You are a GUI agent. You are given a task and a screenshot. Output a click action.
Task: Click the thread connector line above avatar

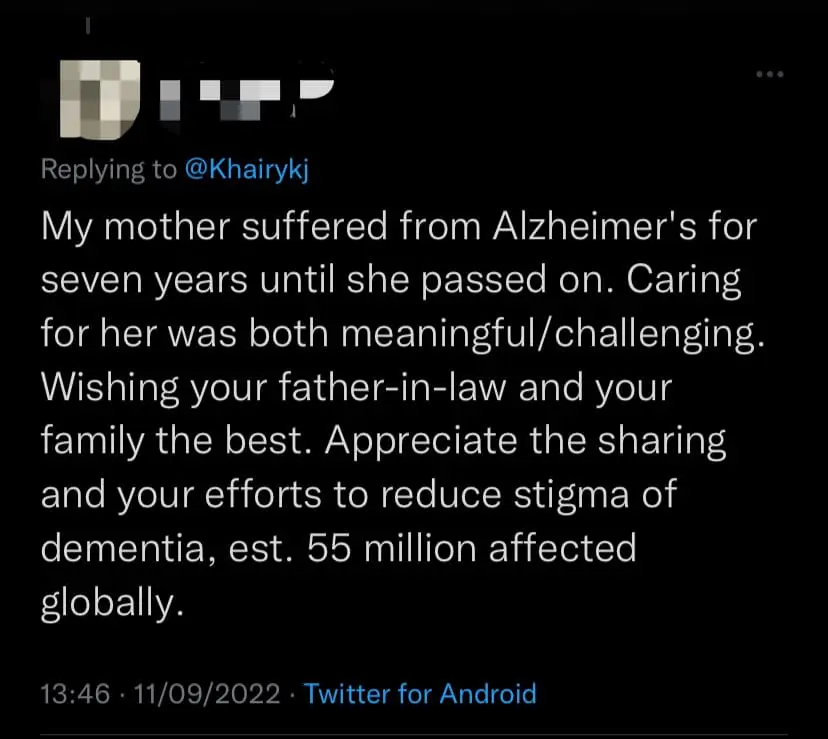pos(86,29)
